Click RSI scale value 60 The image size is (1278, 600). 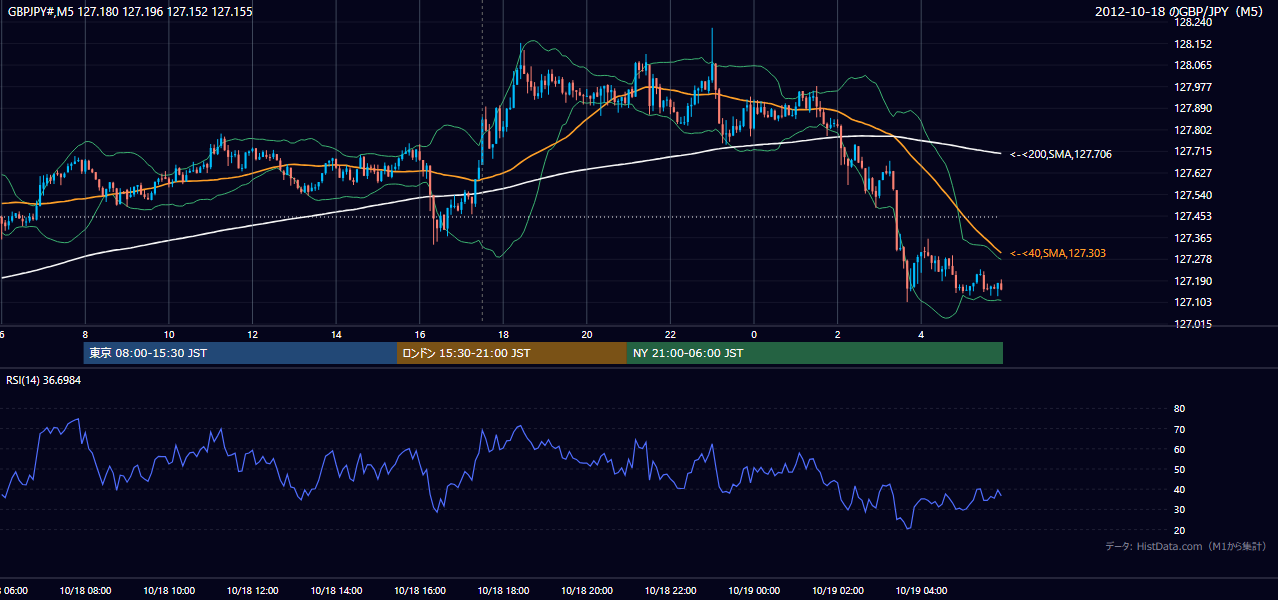(x=1179, y=449)
